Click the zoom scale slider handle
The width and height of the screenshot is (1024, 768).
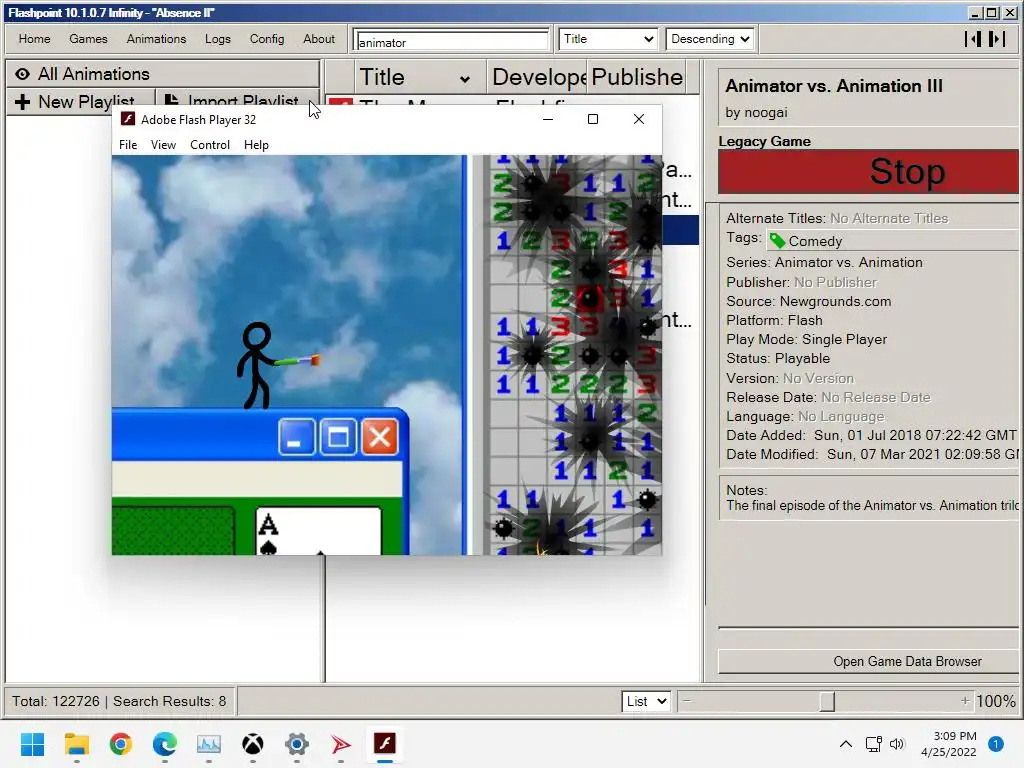(827, 701)
